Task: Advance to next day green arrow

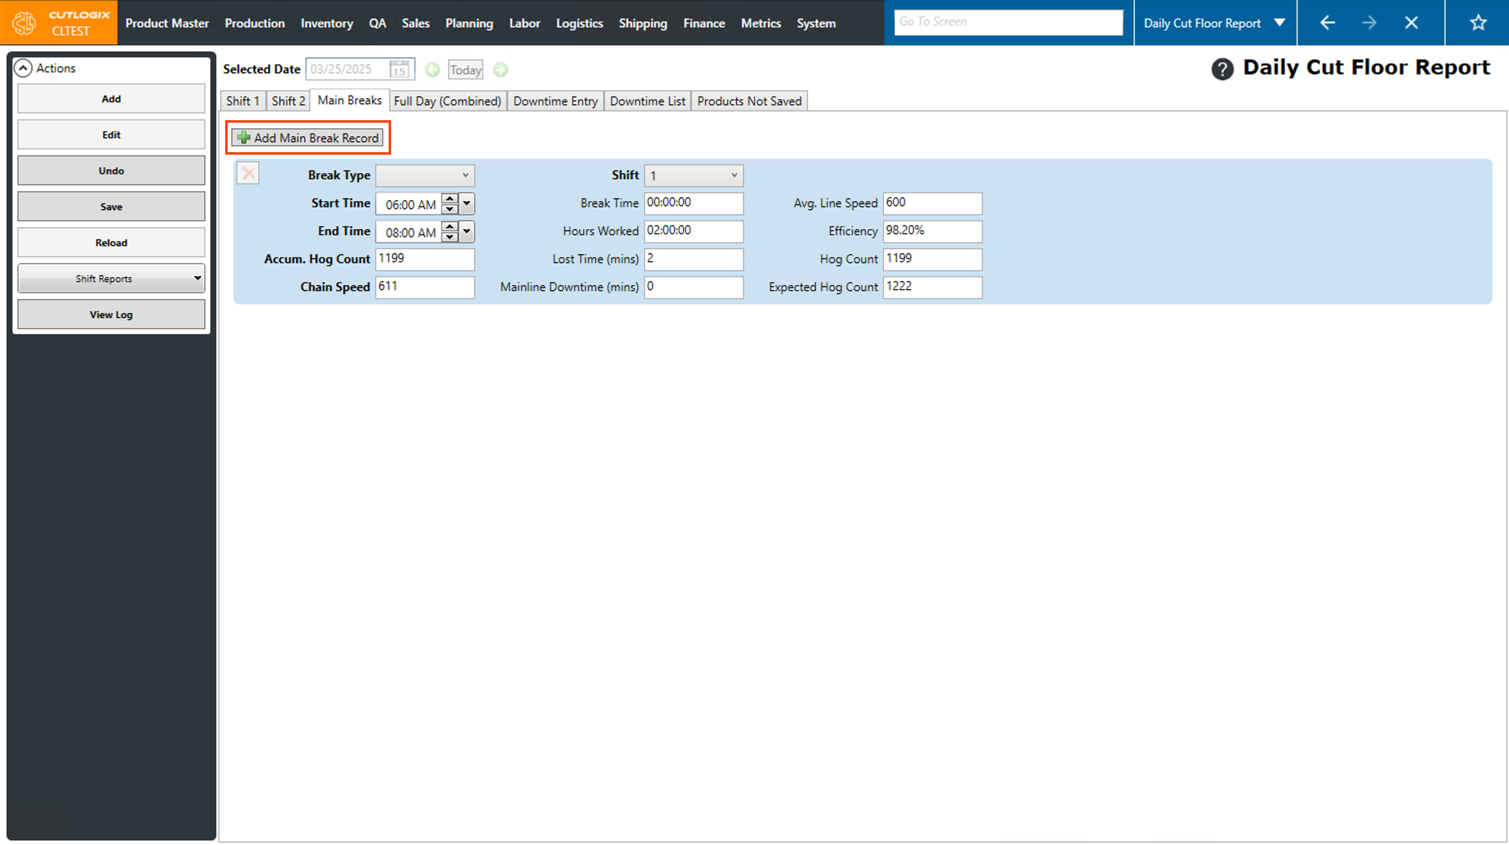Action: point(501,70)
